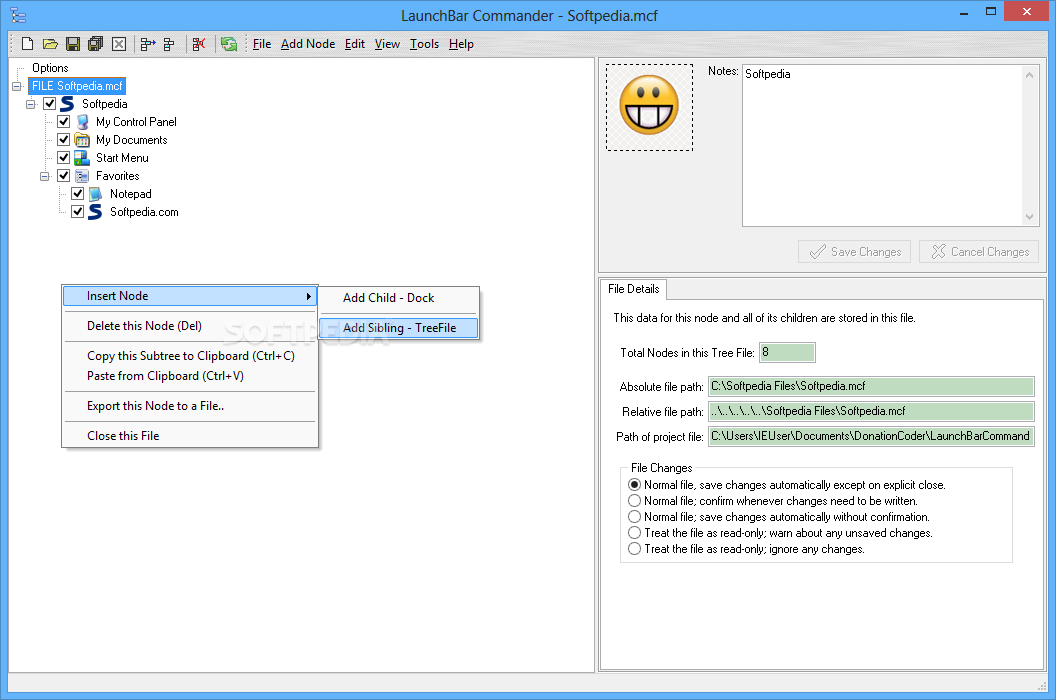Click the Absolute file path field

click(871, 387)
